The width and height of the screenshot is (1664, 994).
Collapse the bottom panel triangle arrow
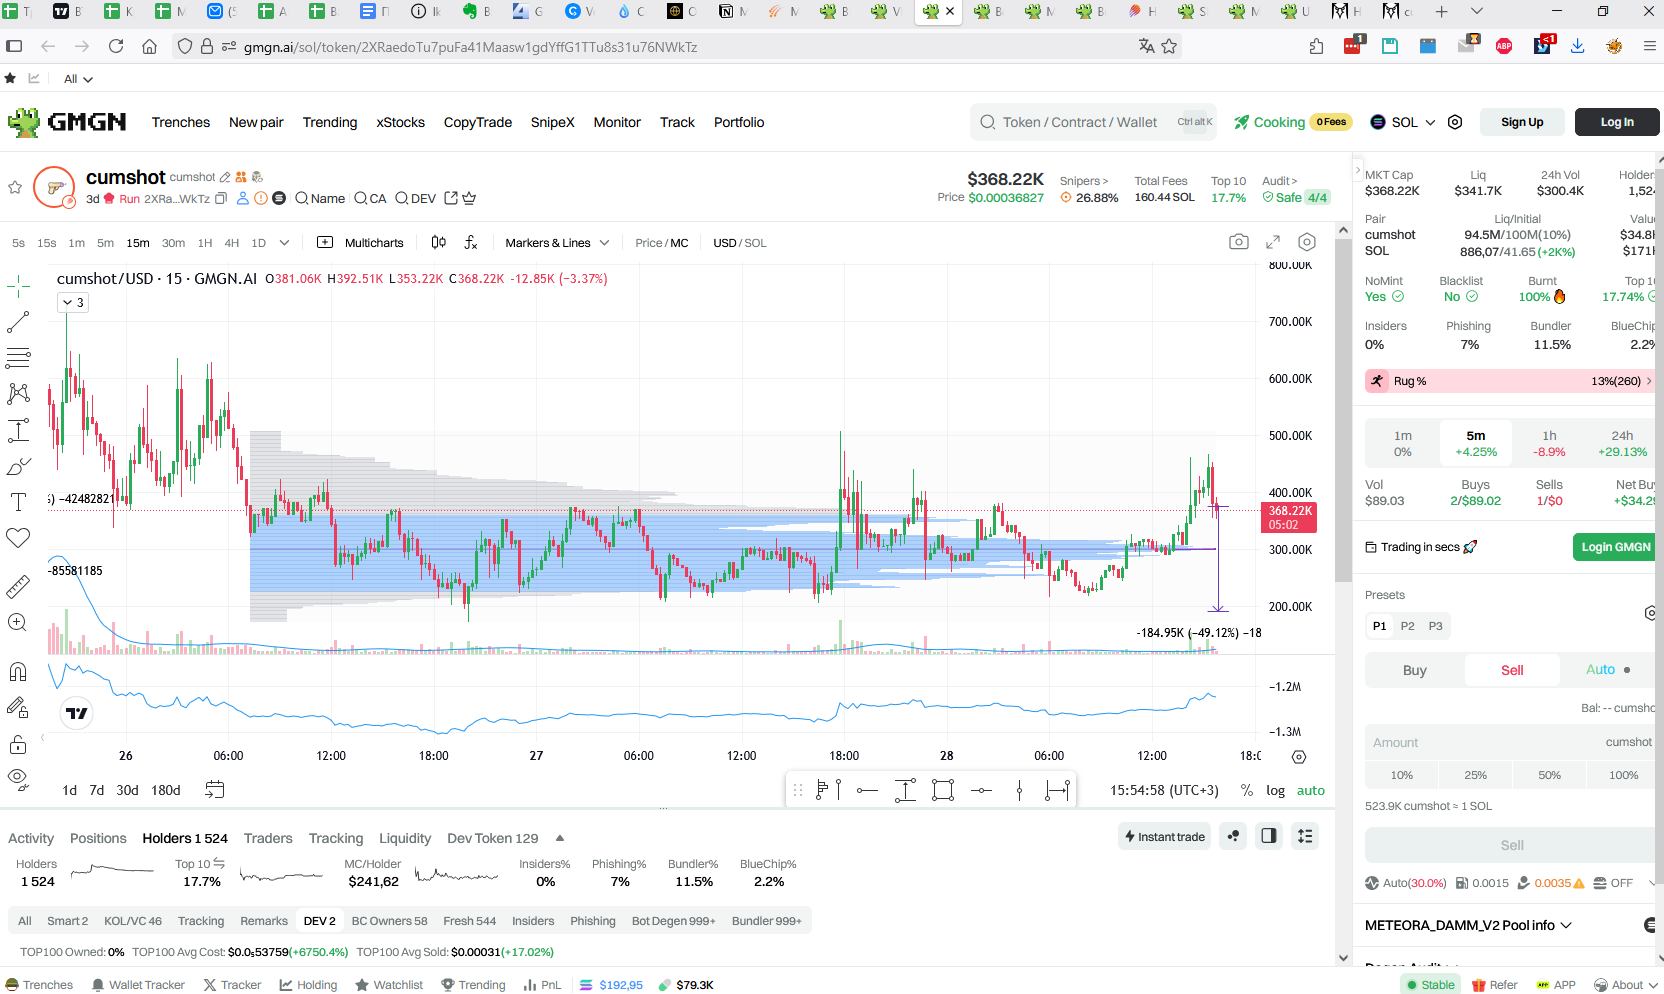tap(560, 838)
